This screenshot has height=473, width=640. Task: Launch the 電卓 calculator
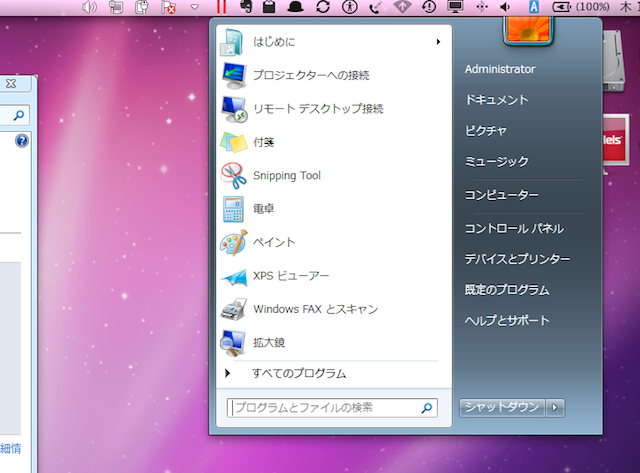333,209
